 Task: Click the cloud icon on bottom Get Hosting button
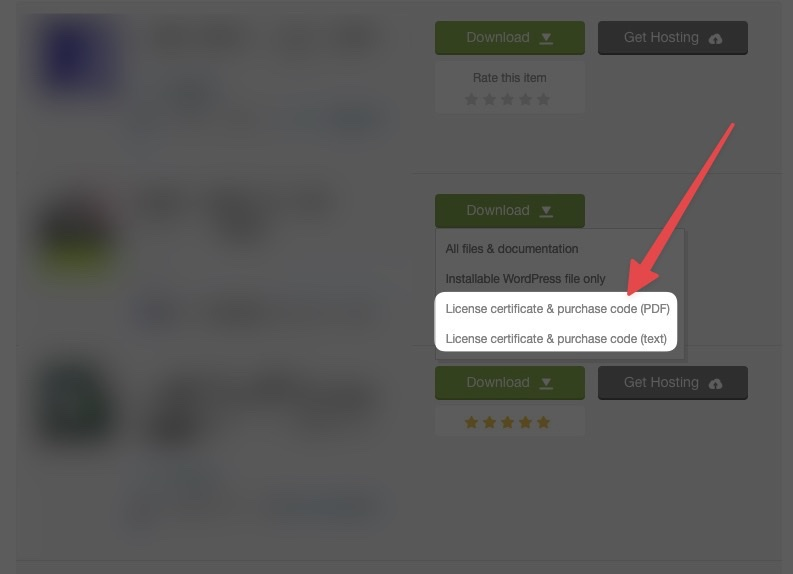click(715, 383)
